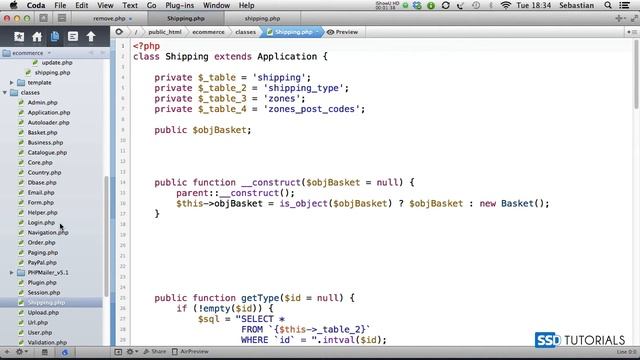Click the publish up-arrow icon

point(91,37)
